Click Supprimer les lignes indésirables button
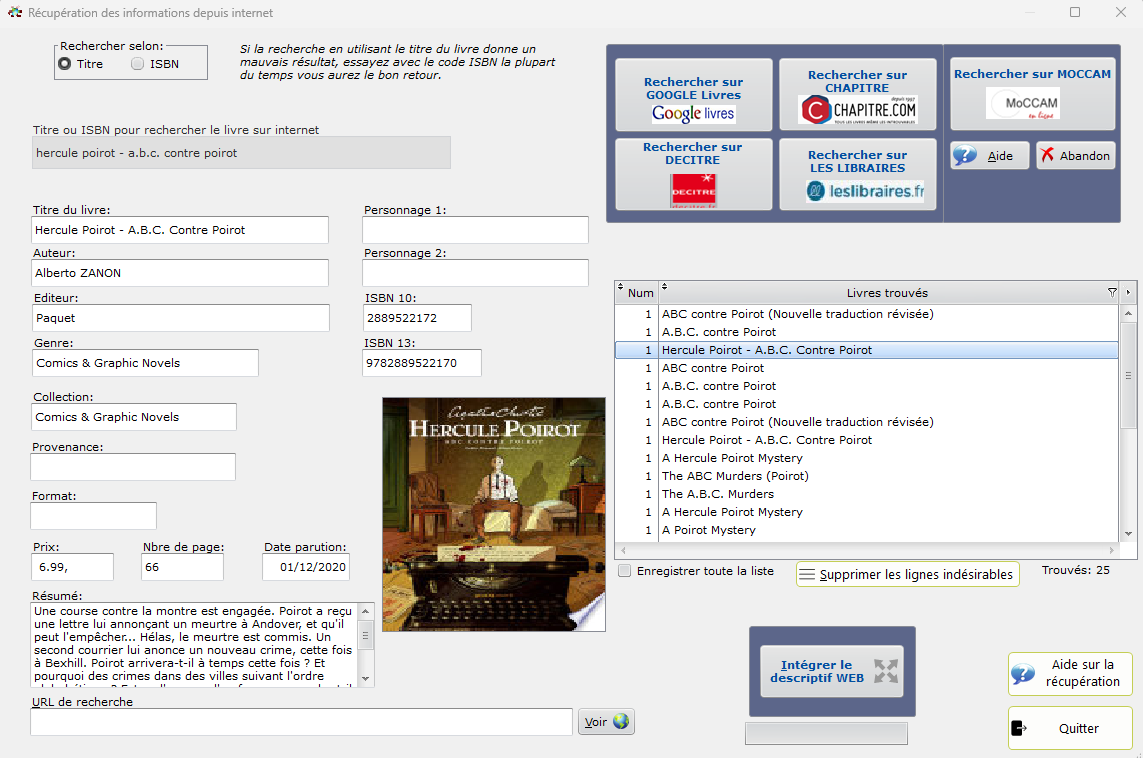1143x758 pixels. (908, 574)
